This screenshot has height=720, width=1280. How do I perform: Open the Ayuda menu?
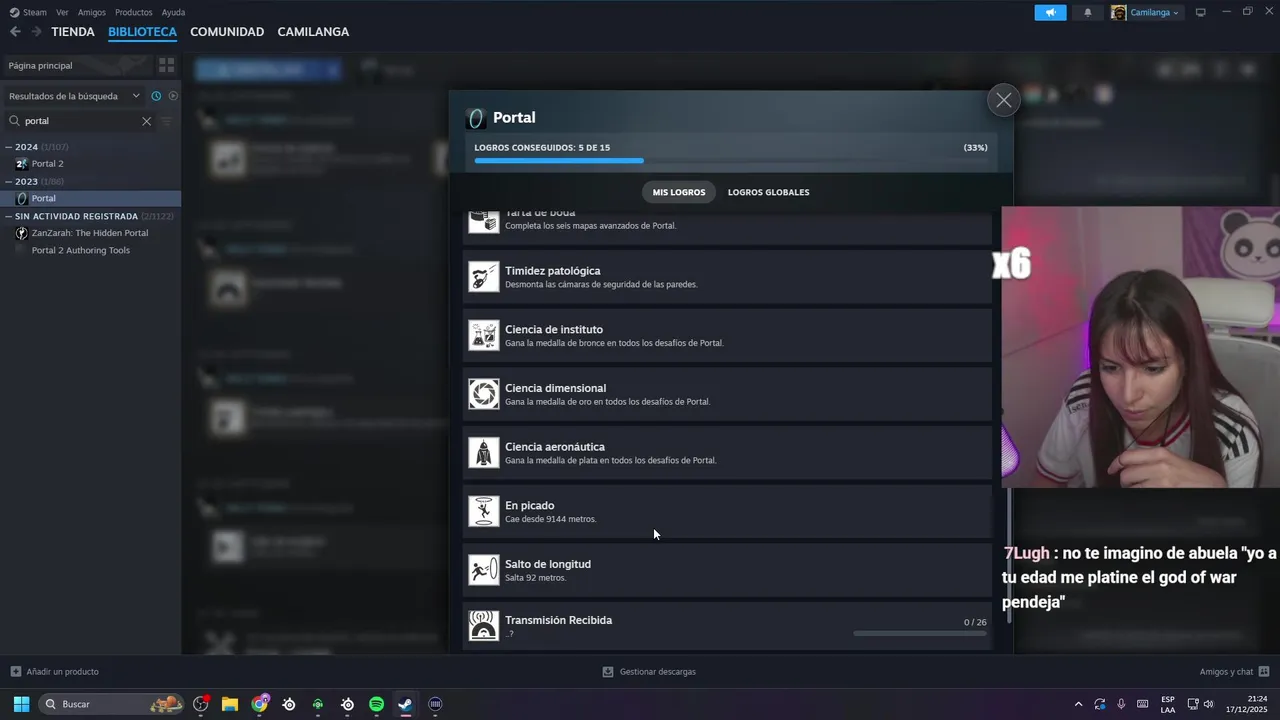coord(173,12)
